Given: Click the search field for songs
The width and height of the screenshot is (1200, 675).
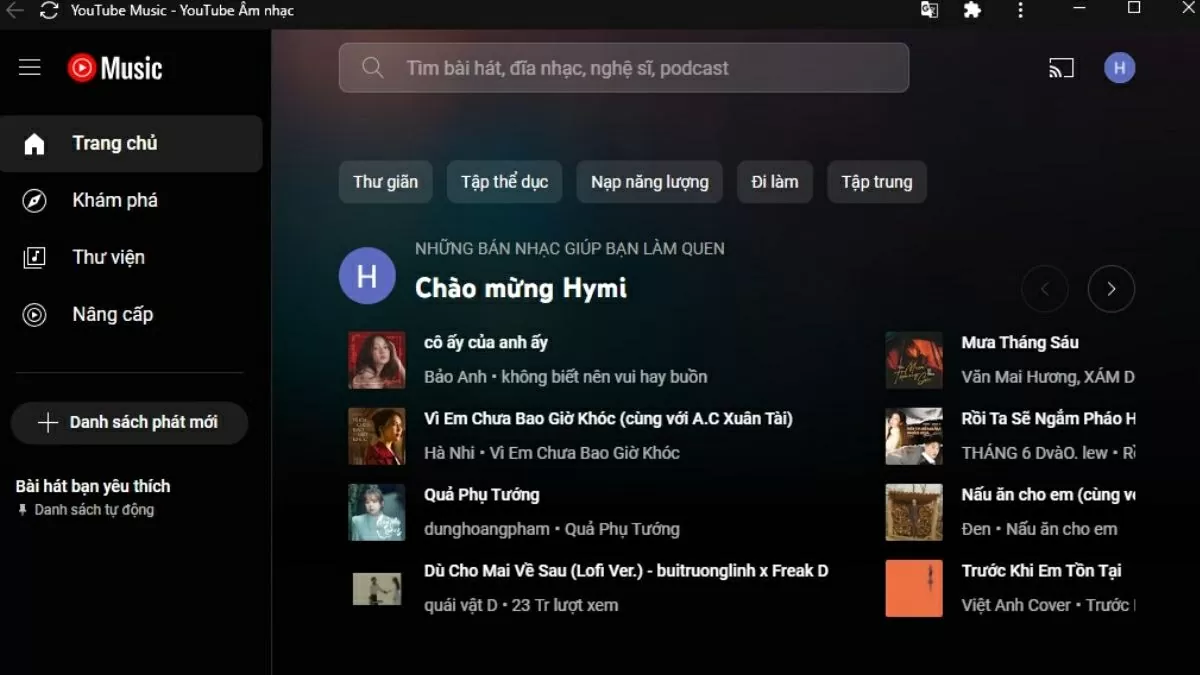Looking at the screenshot, I should 623,68.
